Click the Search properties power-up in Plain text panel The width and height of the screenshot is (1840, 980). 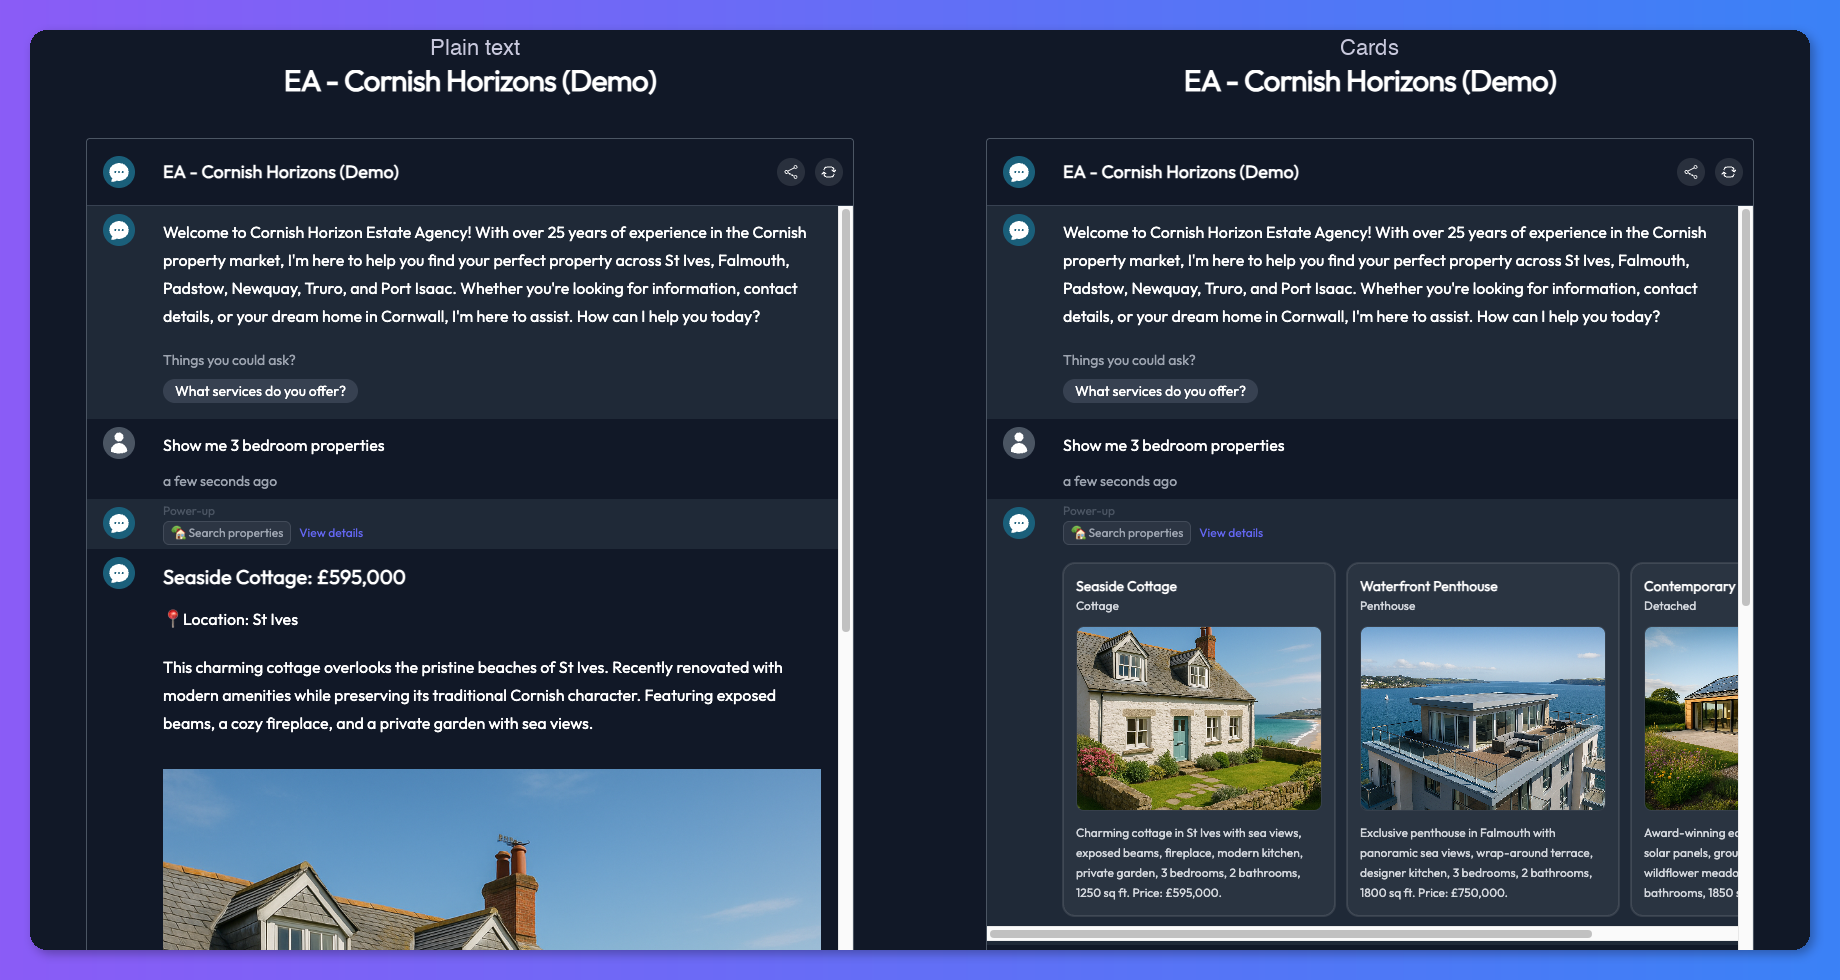click(226, 533)
